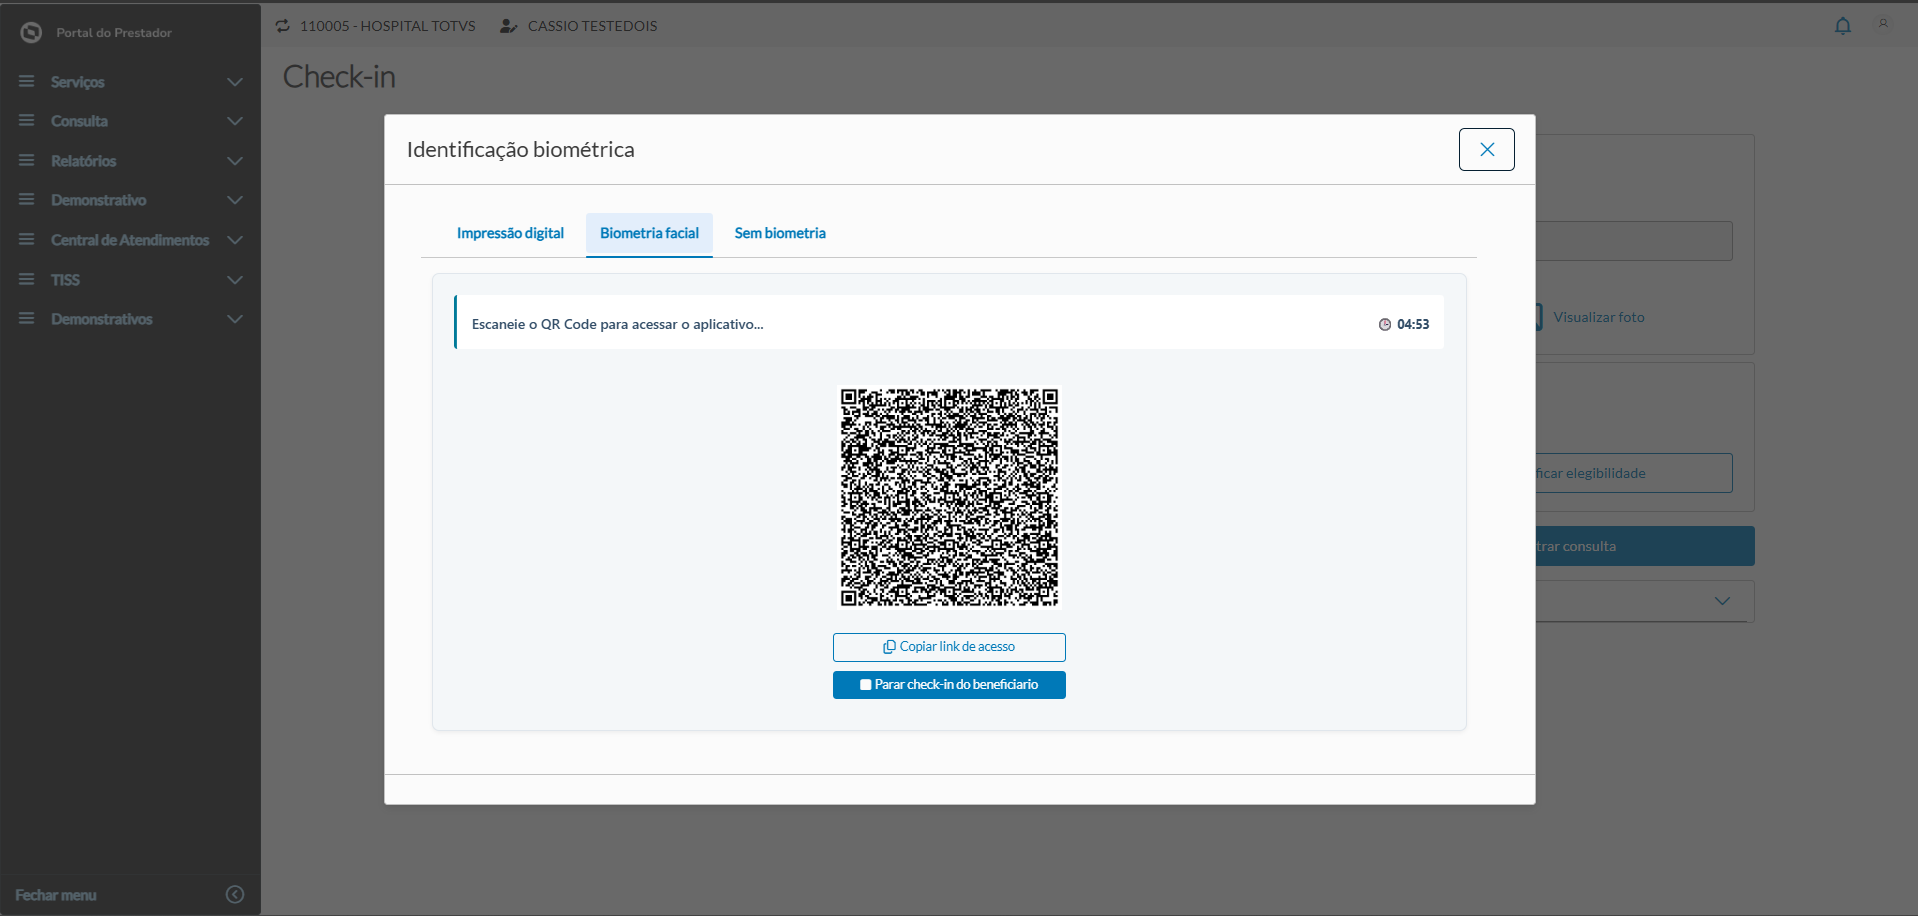This screenshot has height=916, width=1918.
Task: Switch to the Impressão digital tab
Action: [510, 234]
